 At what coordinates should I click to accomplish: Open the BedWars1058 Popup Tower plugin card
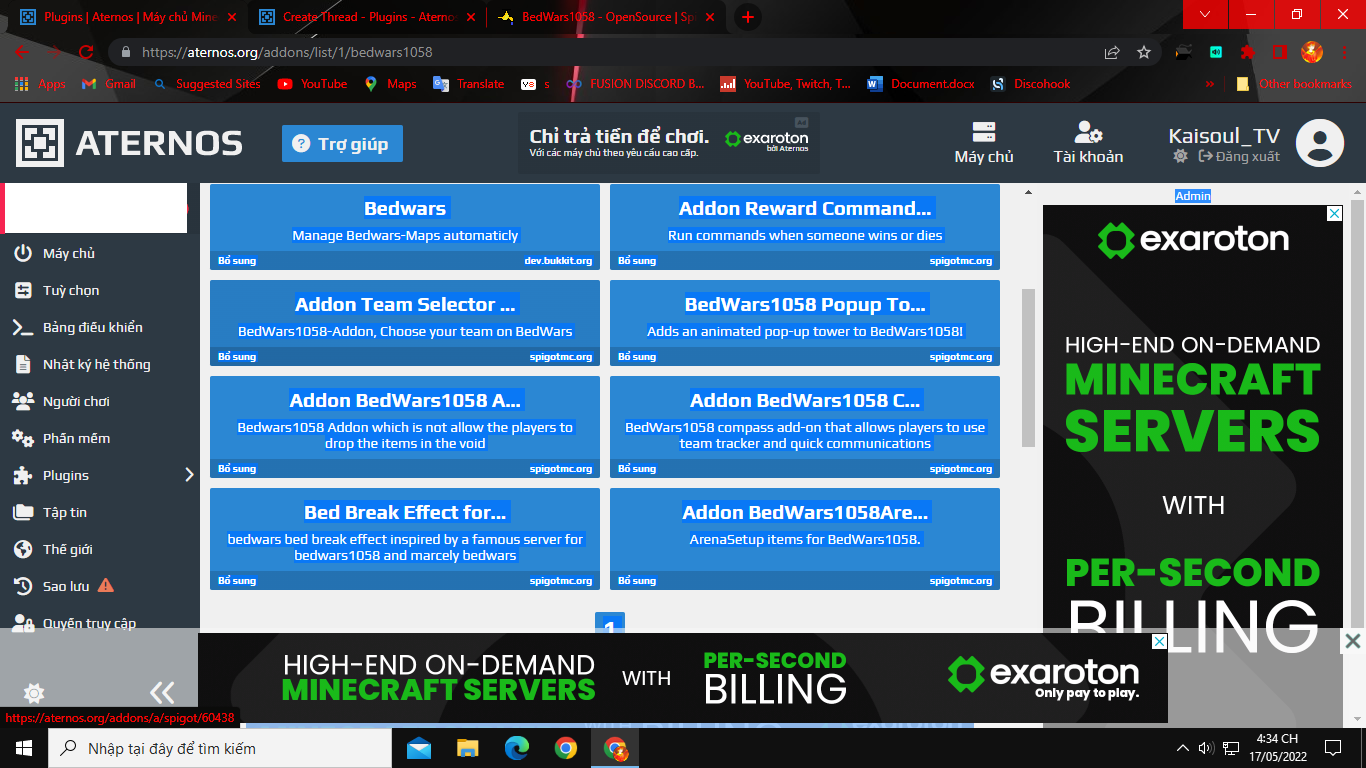click(805, 322)
